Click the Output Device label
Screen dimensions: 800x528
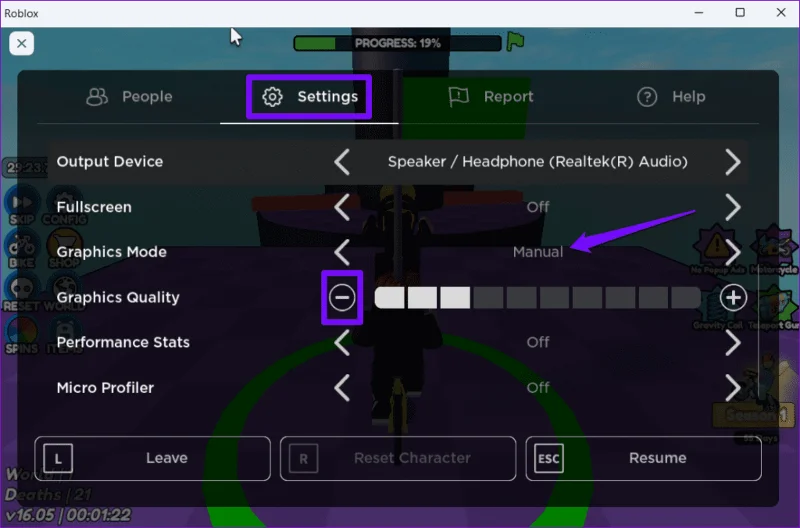[x=110, y=162]
